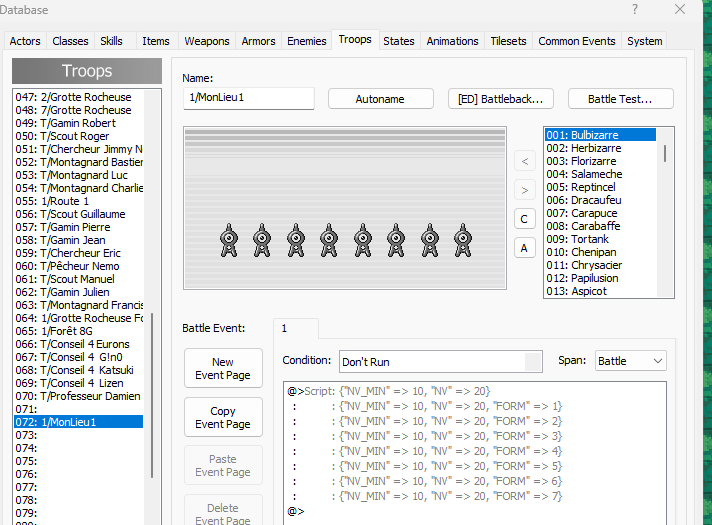The image size is (712, 525).
Task: Click the script line ending FORM => 4
Action: pos(475,451)
